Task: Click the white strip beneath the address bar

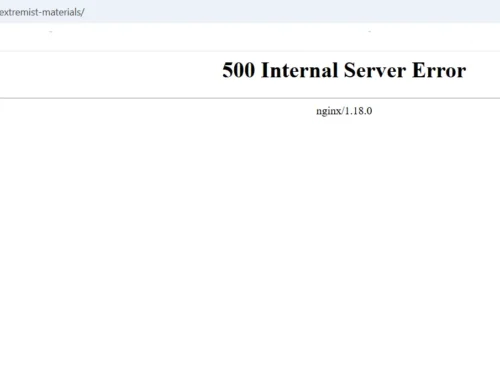Action: click(x=250, y=37)
